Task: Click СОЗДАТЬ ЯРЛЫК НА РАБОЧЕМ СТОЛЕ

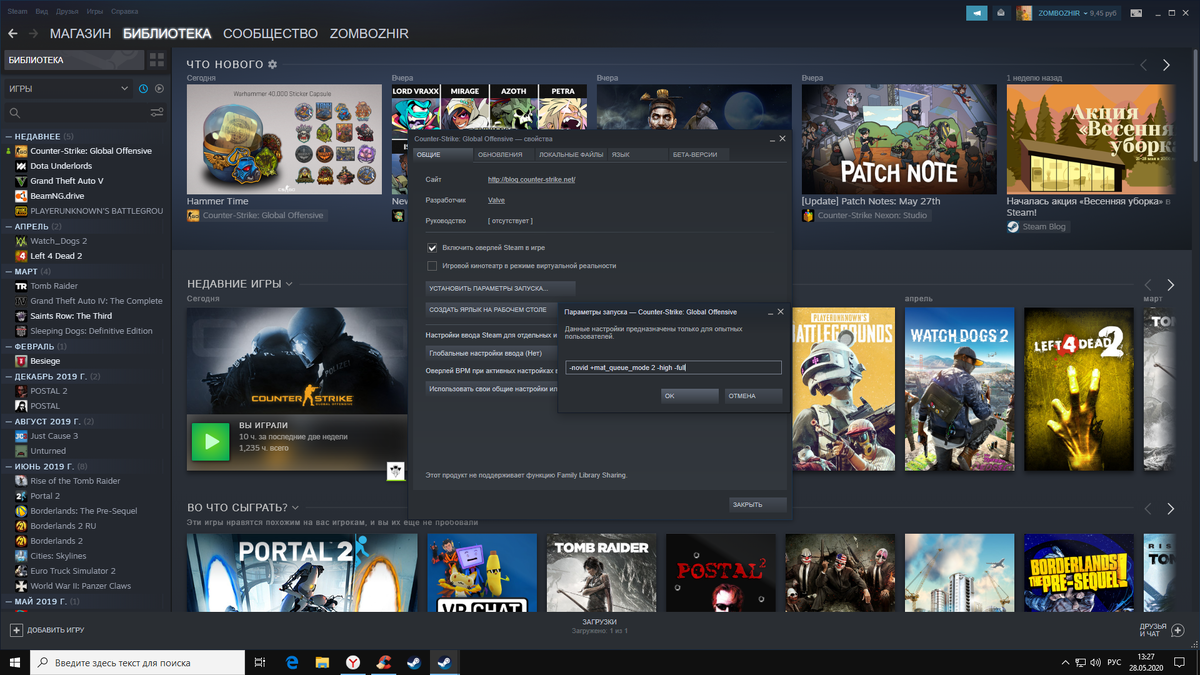Action: pyautogui.click(x=489, y=310)
